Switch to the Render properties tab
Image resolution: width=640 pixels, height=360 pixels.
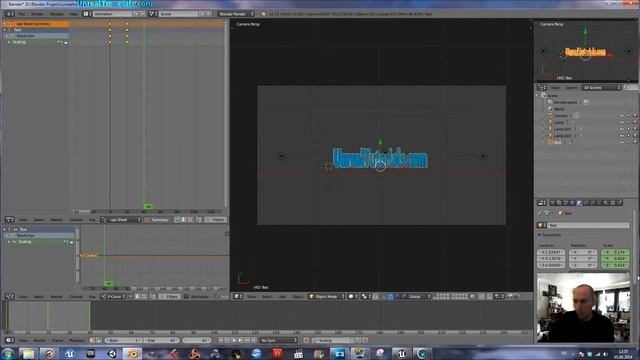pyautogui.click(x=553, y=202)
